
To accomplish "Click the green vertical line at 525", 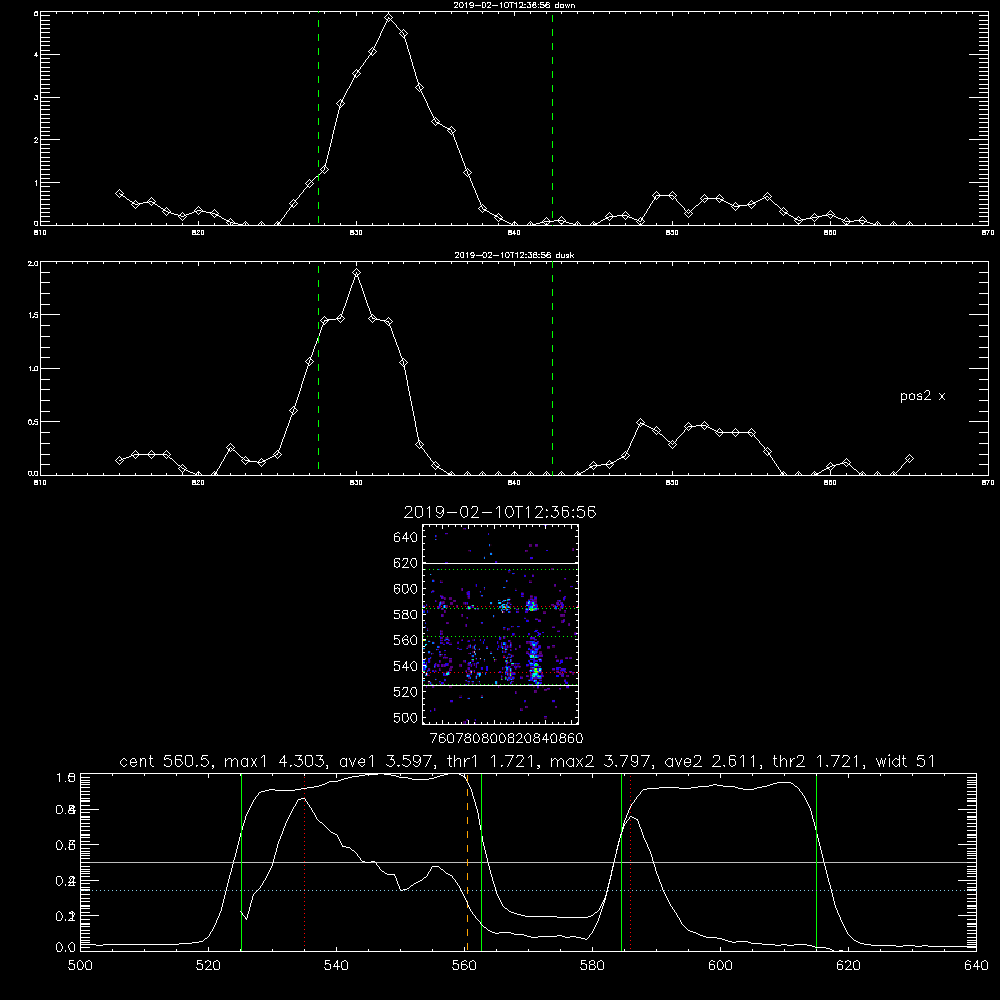I will click(x=241, y=862).
